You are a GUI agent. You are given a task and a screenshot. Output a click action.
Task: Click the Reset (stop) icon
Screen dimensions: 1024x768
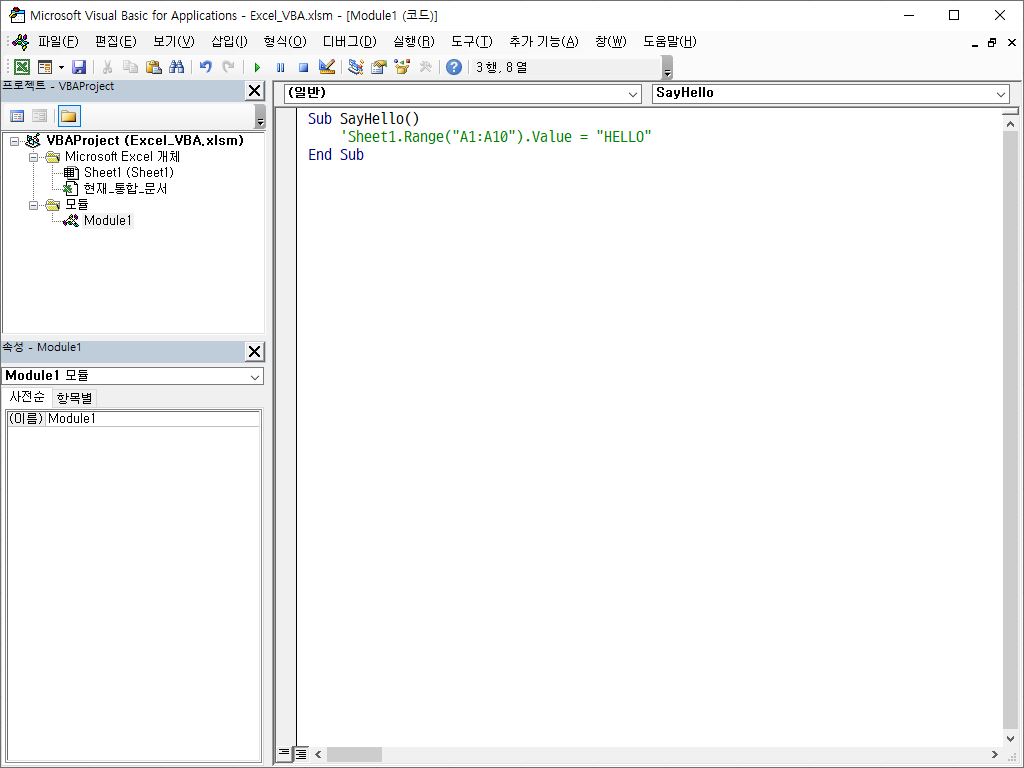303,67
